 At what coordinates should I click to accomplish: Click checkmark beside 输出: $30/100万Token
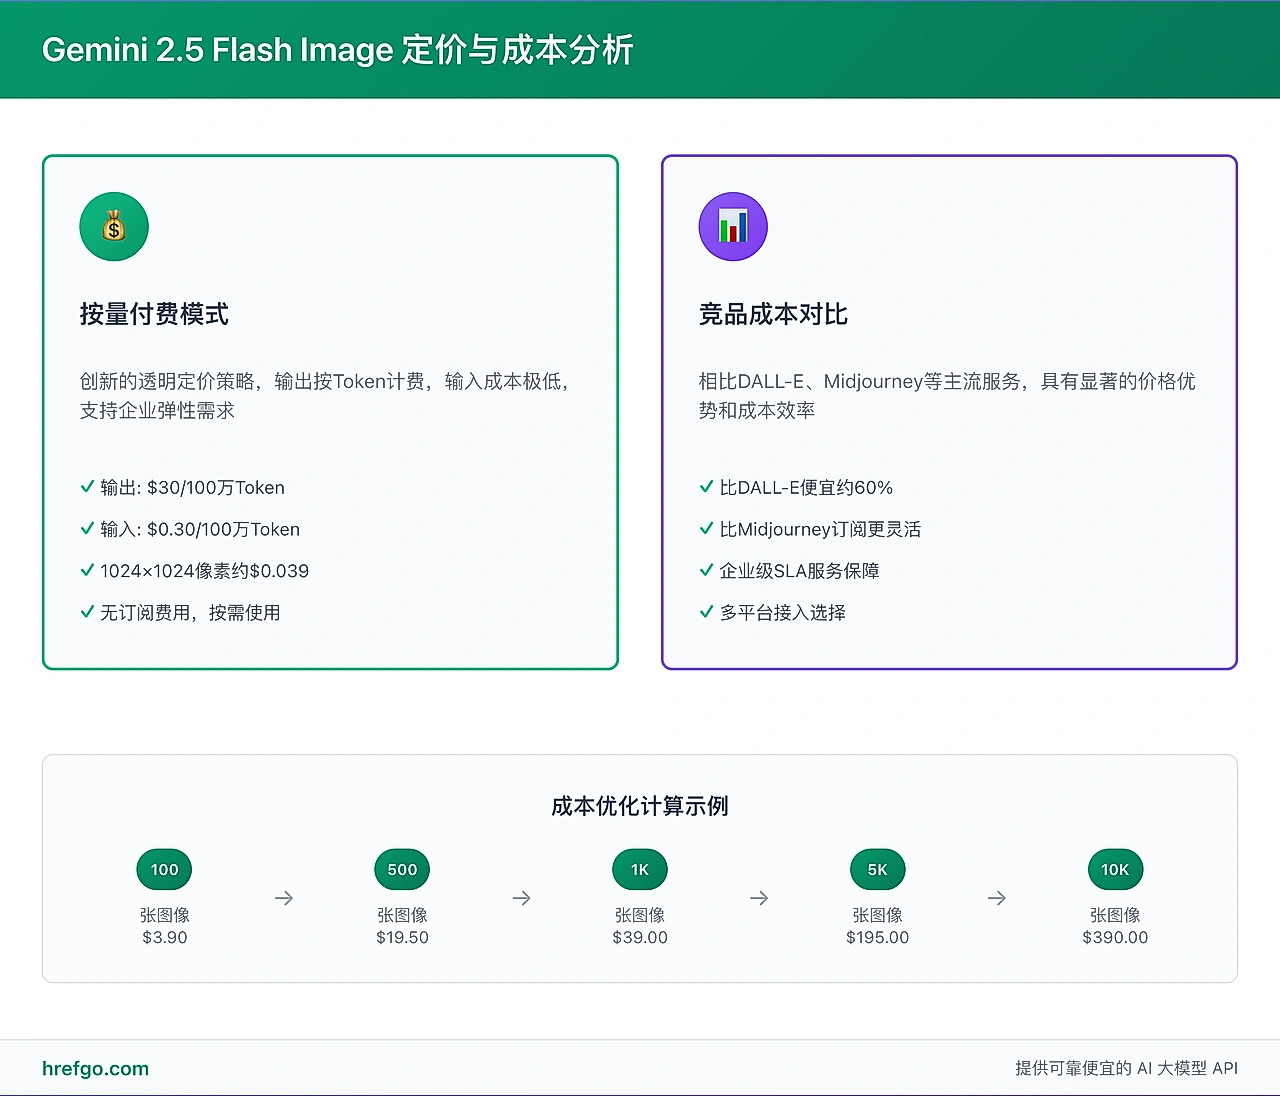pyautogui.click(x=87, y=488)
